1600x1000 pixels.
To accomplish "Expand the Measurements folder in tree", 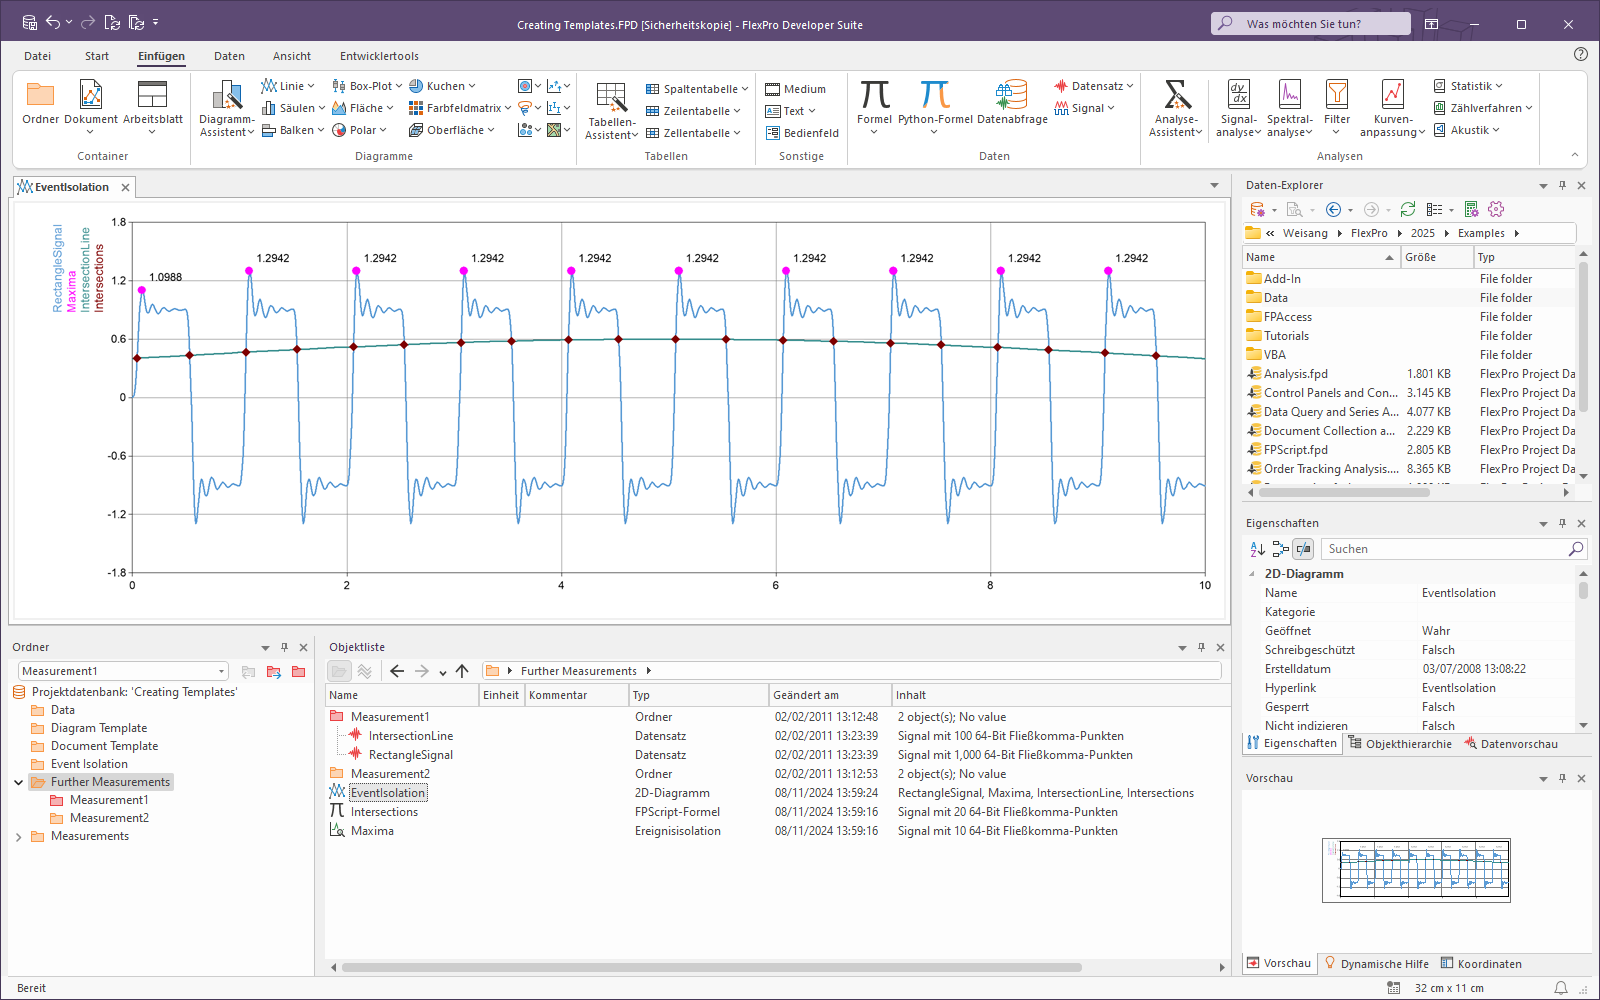I will point(18,836).
